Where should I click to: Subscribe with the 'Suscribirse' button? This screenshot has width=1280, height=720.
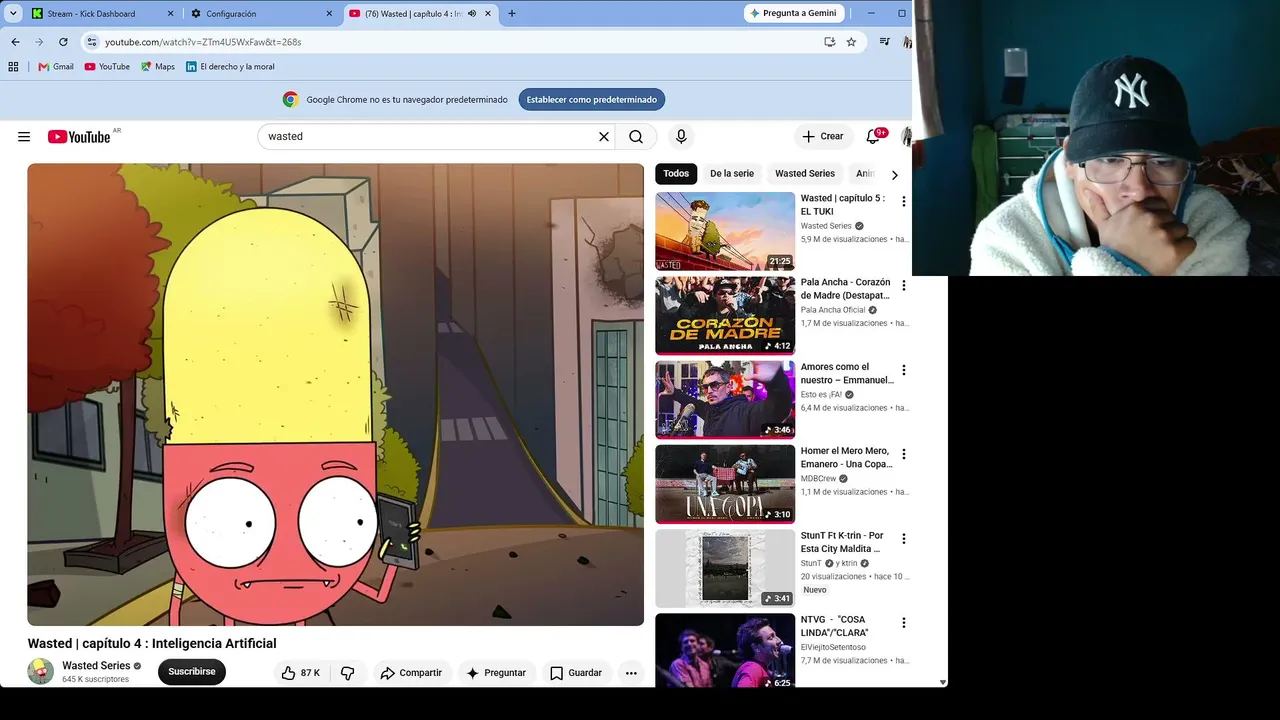coord(192,672)
